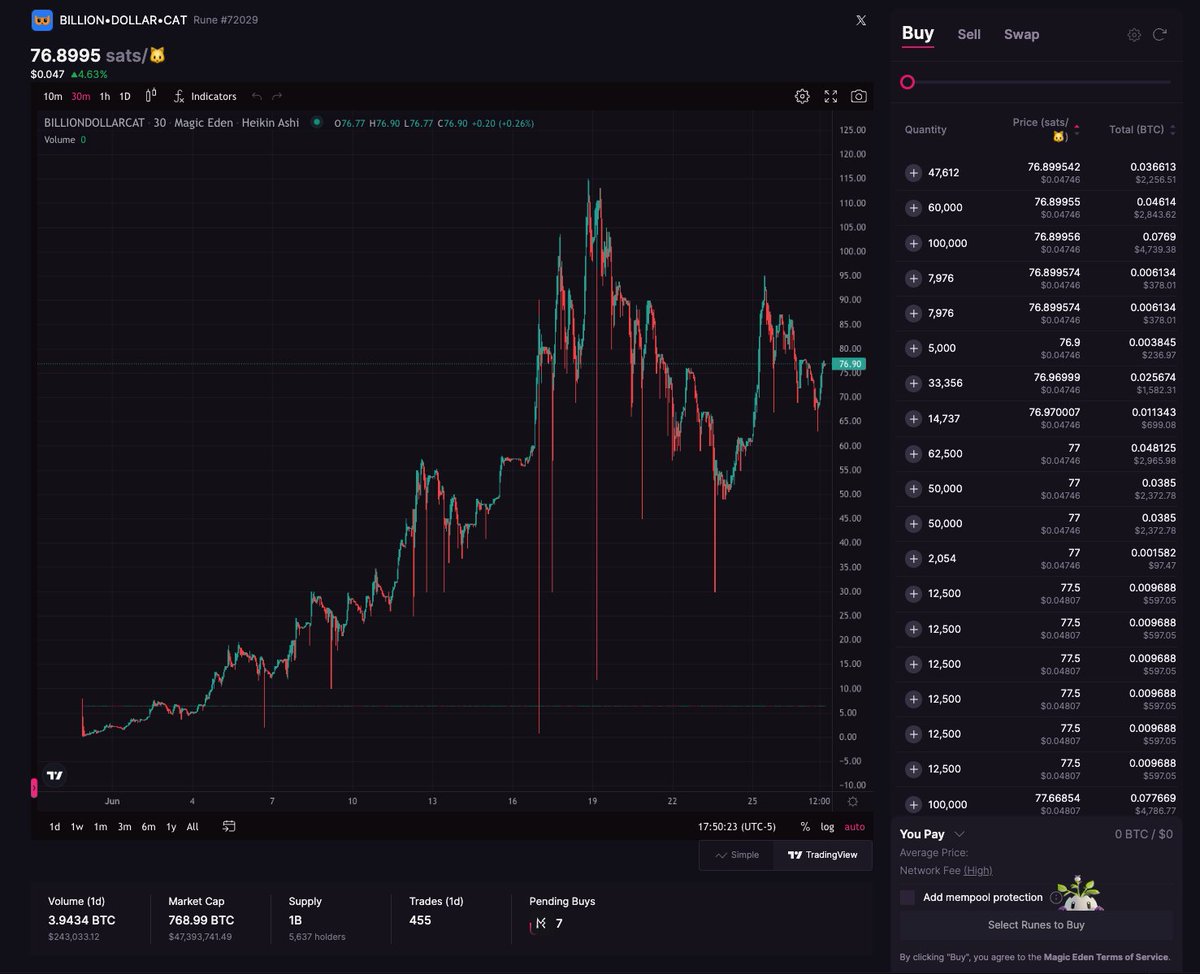Set chart range to 1y
The height and width of the screenshot is (974, 1200).
[171, 827]
